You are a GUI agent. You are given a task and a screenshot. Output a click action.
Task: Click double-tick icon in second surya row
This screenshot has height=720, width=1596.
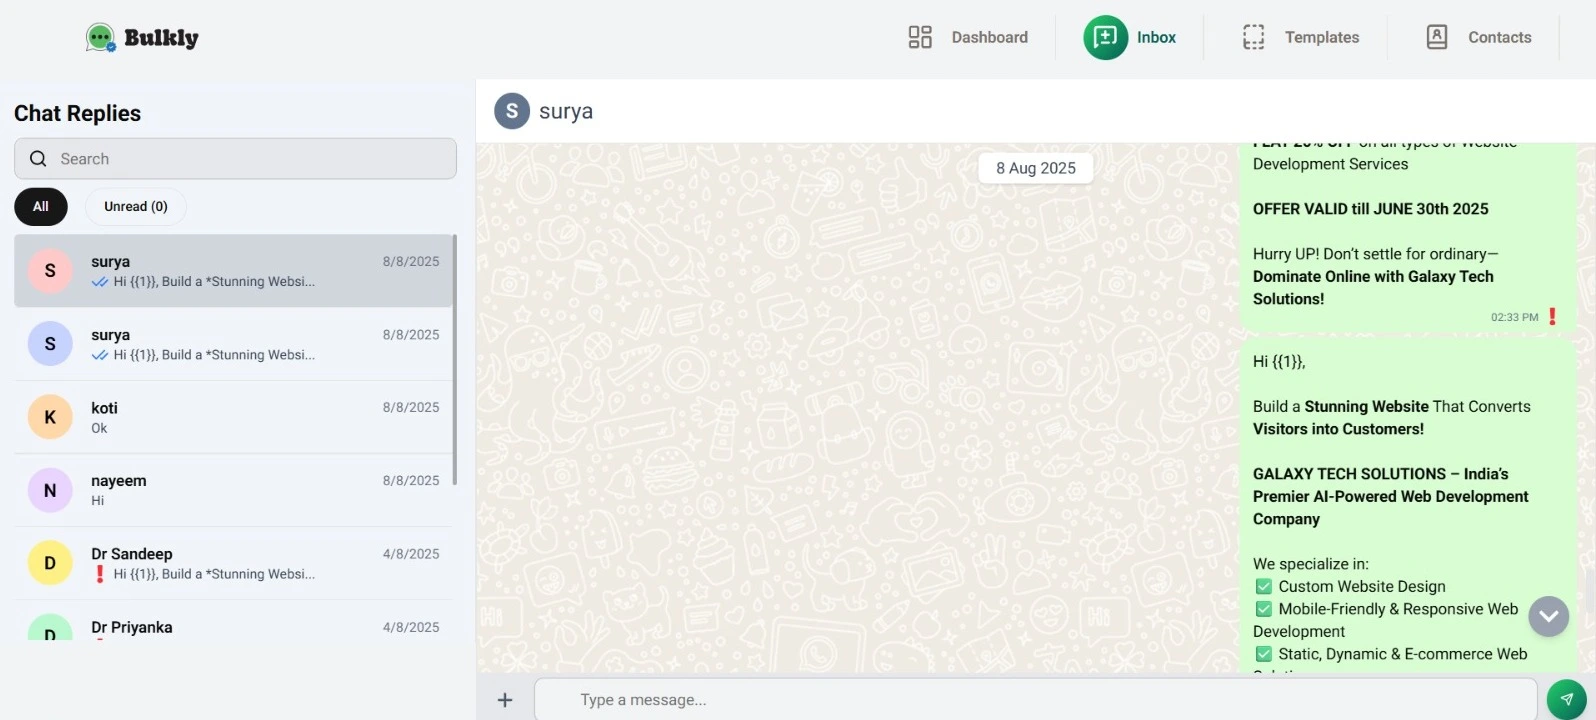click(100, 355)
